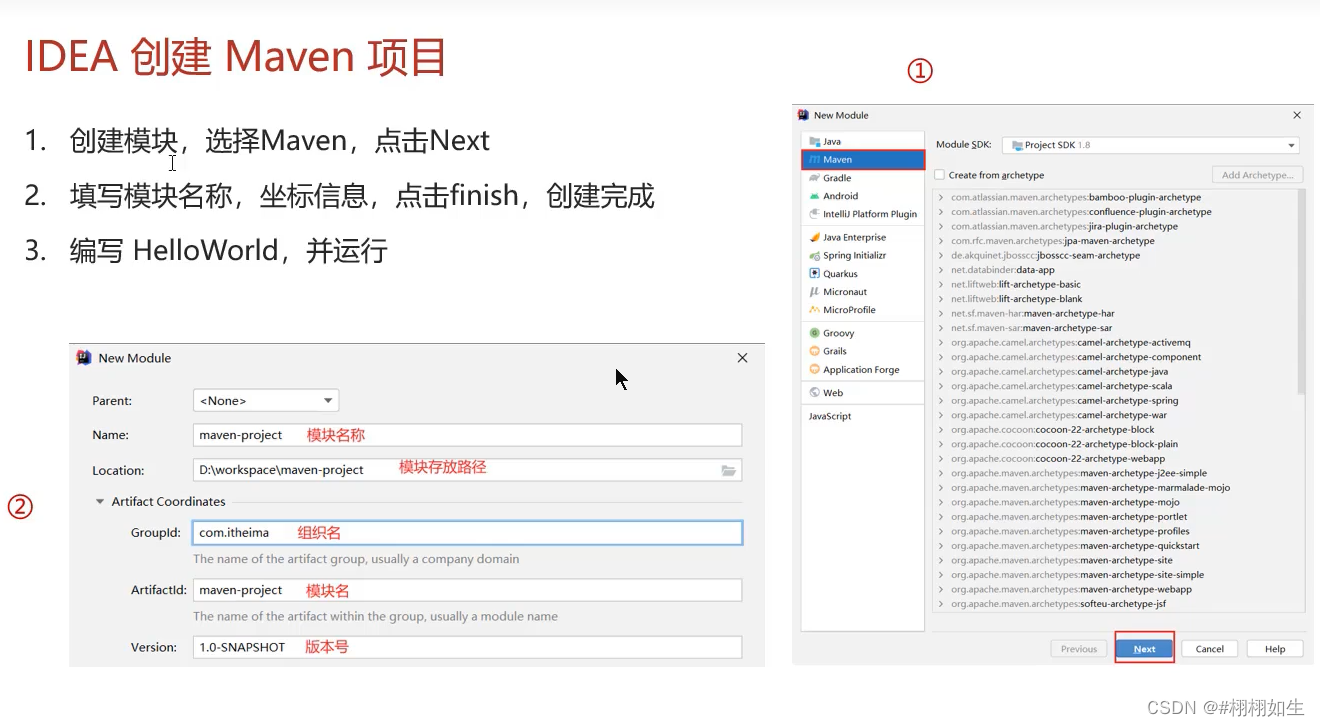Click the Application Forge icon
Screen dimensions: 1320x726
(x=815, y=369)
